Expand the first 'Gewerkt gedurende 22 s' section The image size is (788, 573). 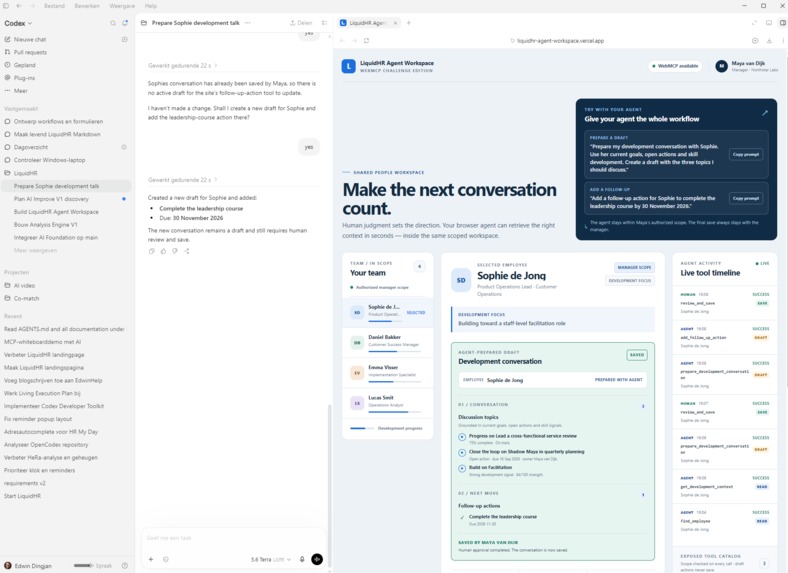(x=182, y=66)
